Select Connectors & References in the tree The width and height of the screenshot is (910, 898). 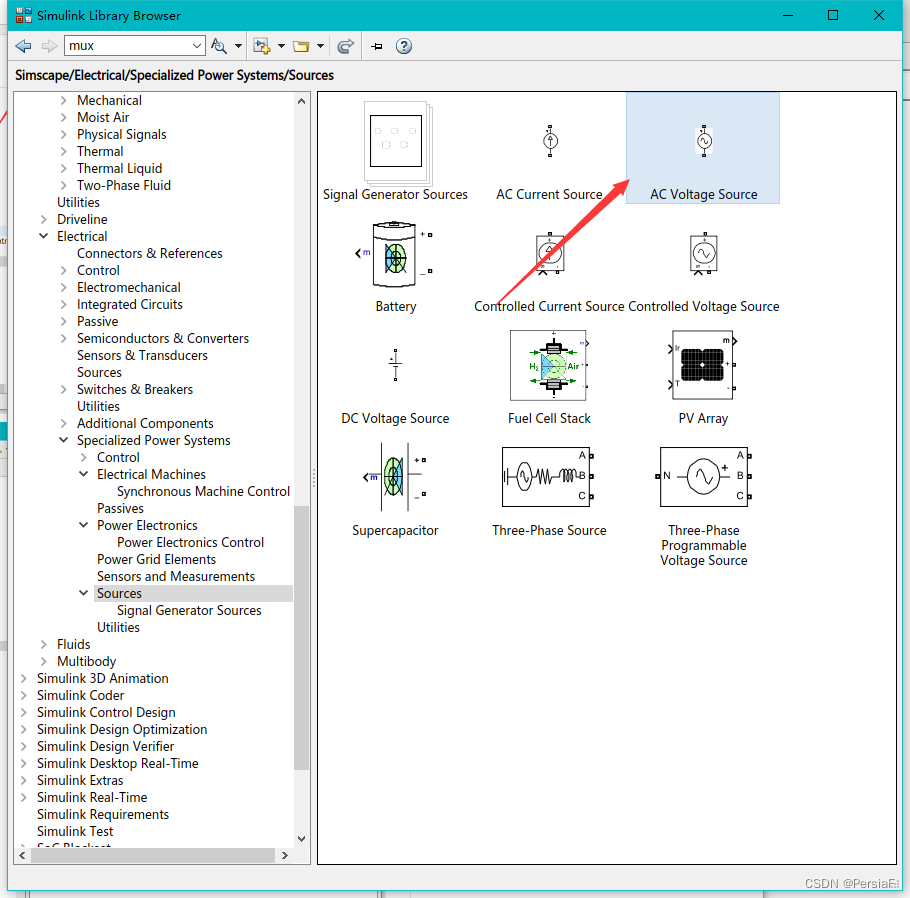150,254
